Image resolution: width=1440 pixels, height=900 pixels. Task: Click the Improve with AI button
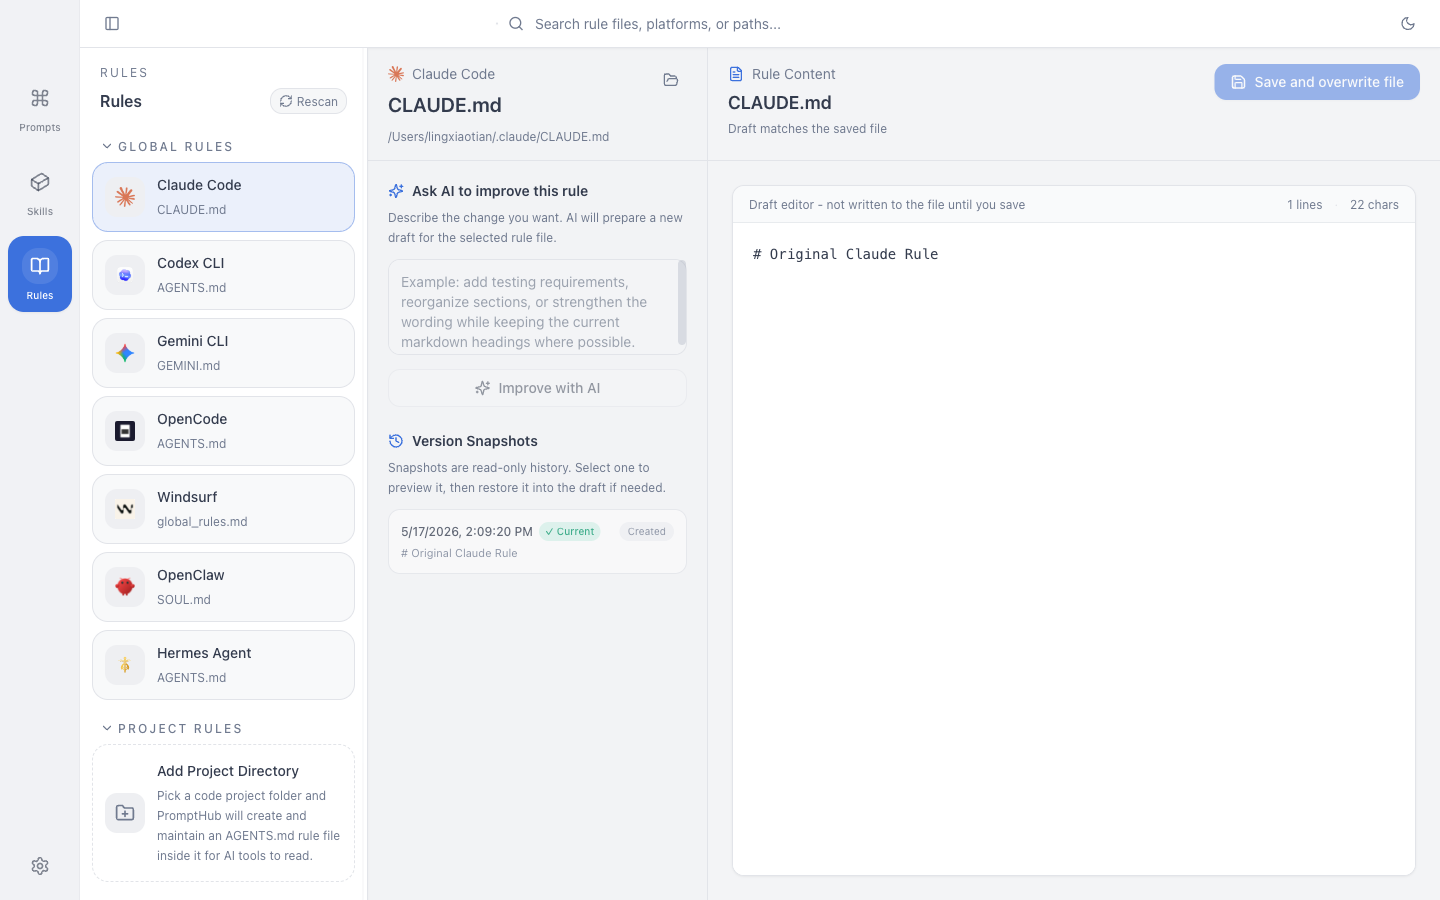click(537, 388)
